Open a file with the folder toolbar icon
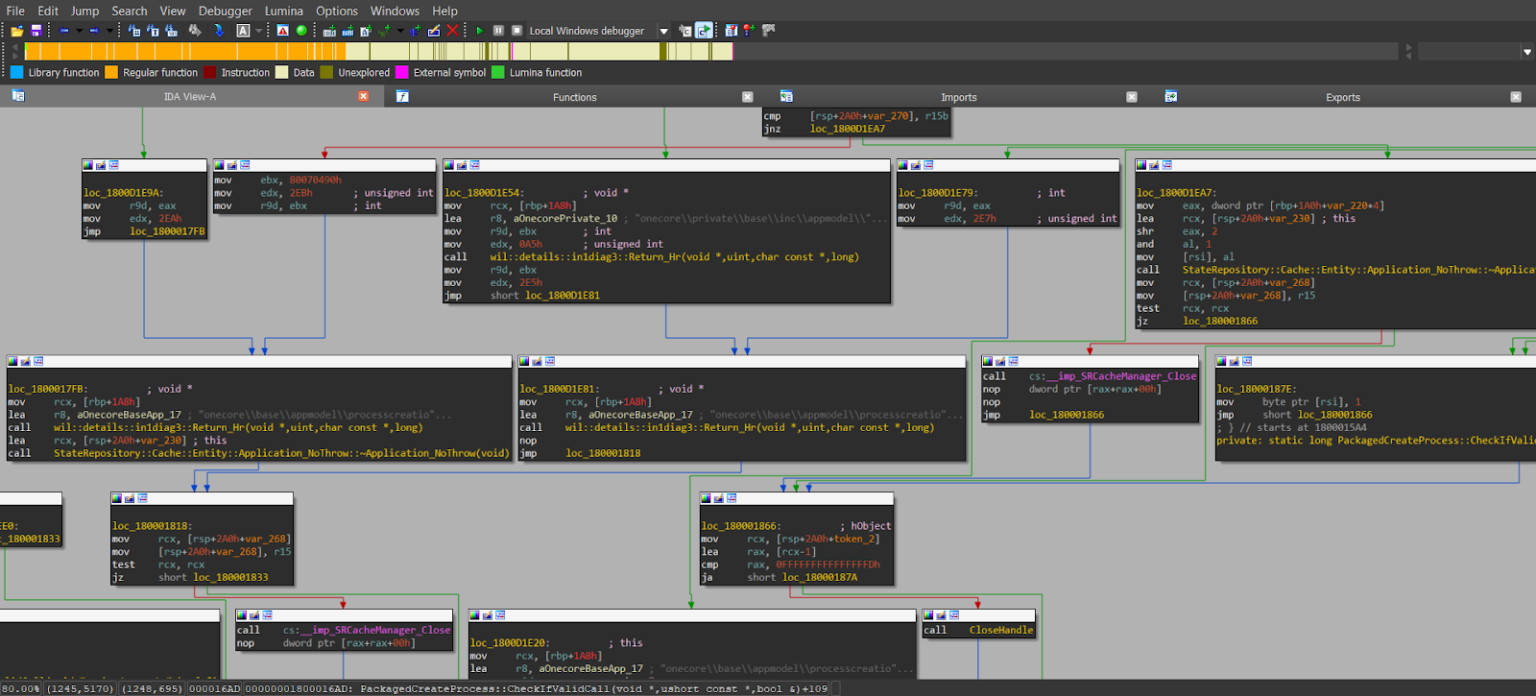 click(17, 31)
